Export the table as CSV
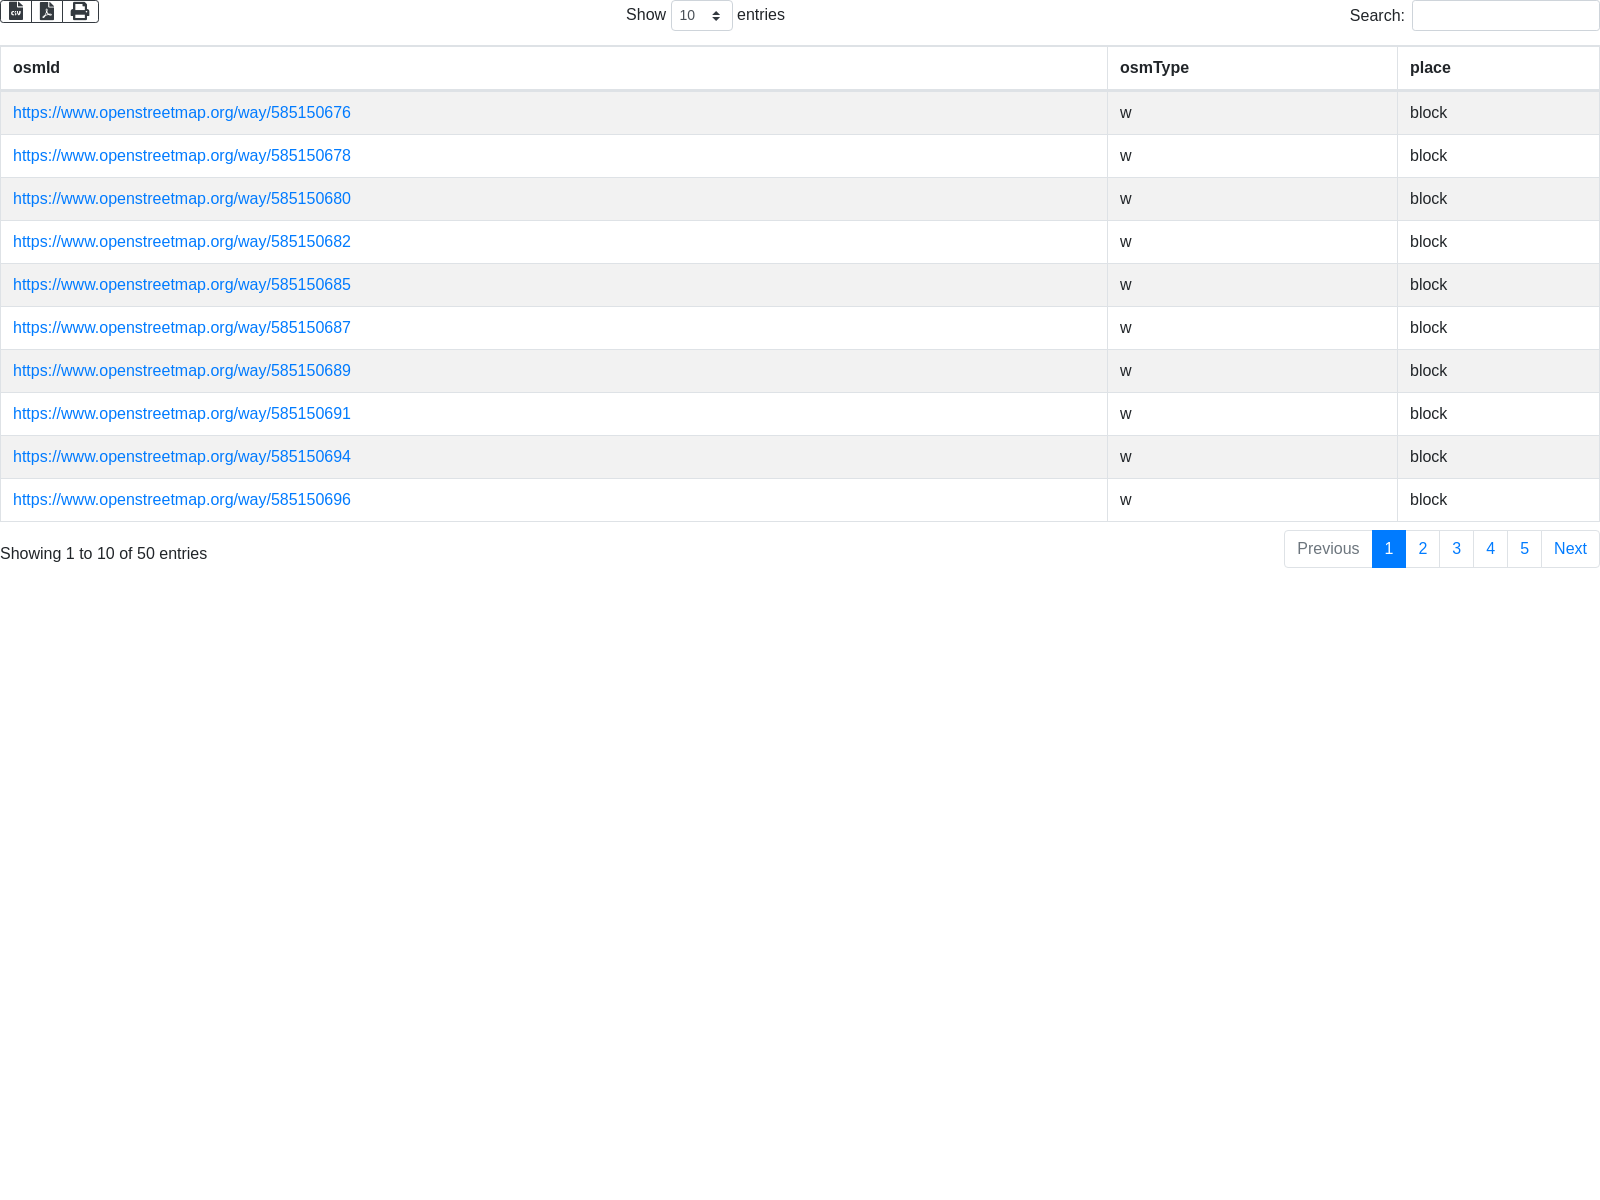The image size is (1600, 1200). [x=16, y=11]
